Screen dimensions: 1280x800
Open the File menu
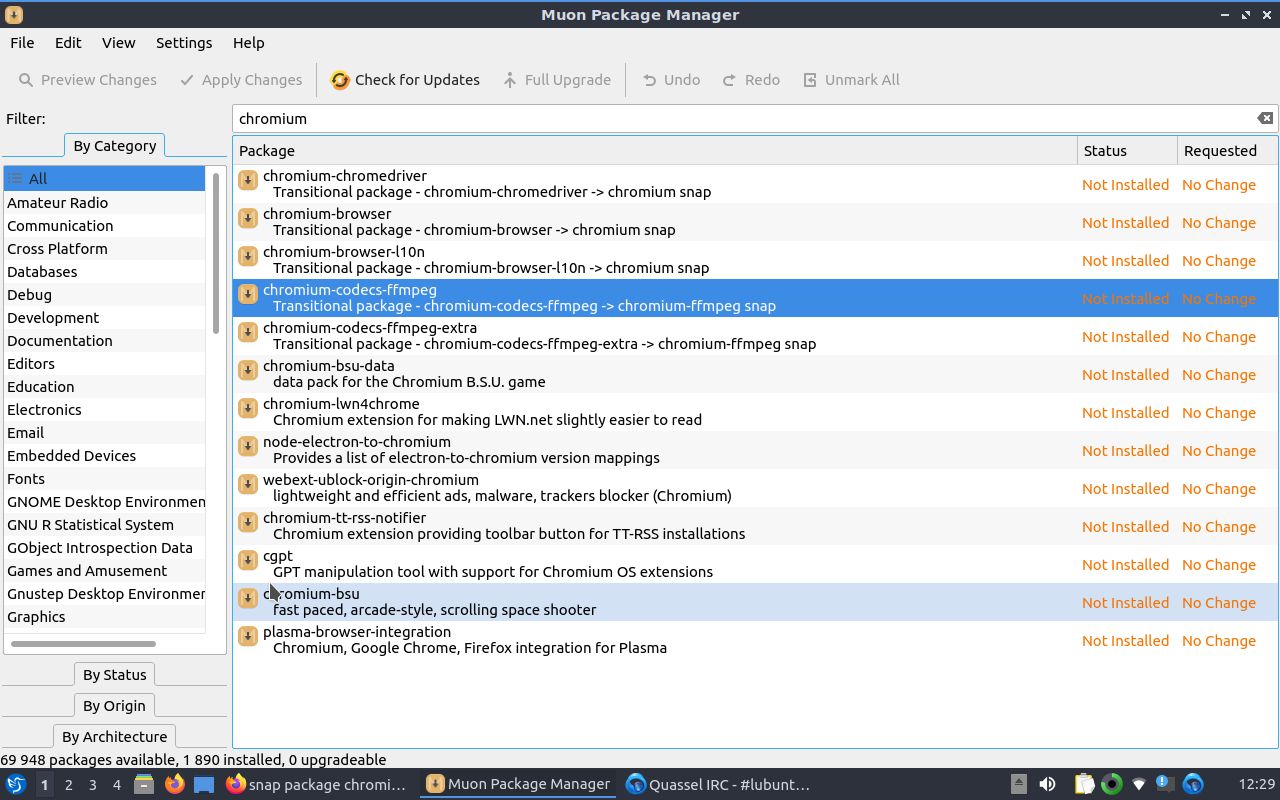[x=22, y=43]
